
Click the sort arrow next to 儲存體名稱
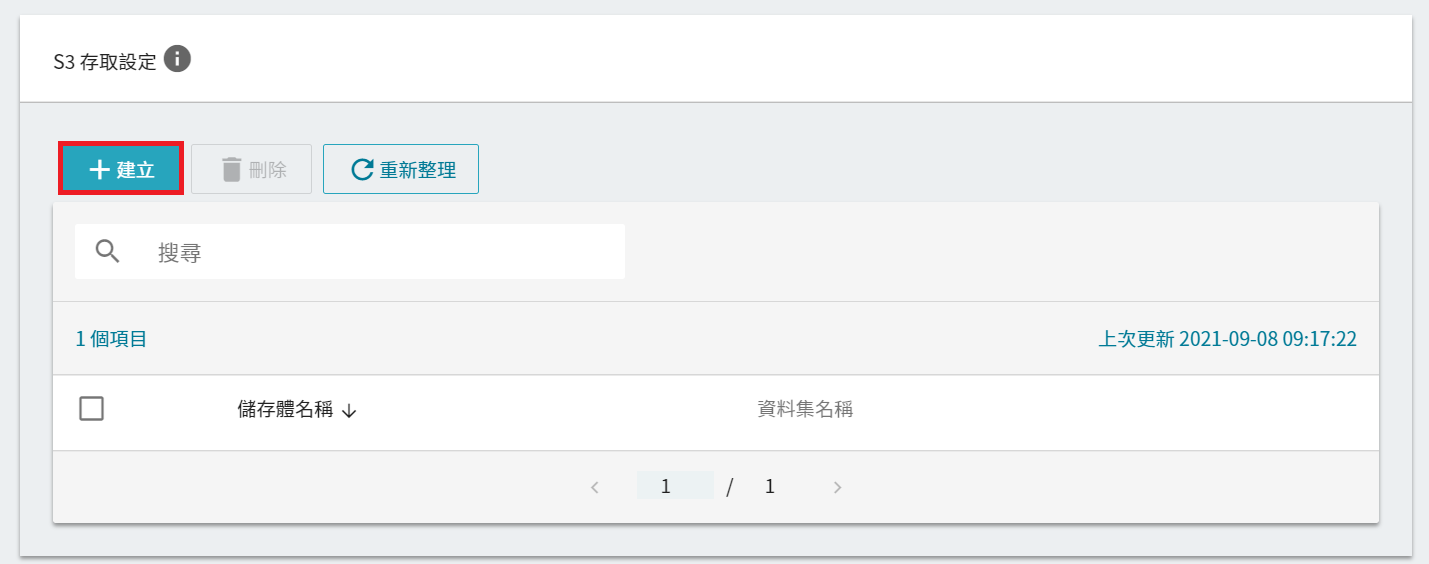pos(348,411)
